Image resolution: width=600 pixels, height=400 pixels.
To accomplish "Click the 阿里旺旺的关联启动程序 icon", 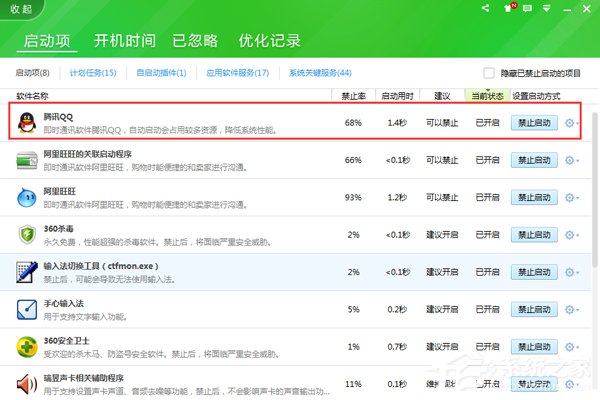I will pyautogui.click(x=27, y=160).
